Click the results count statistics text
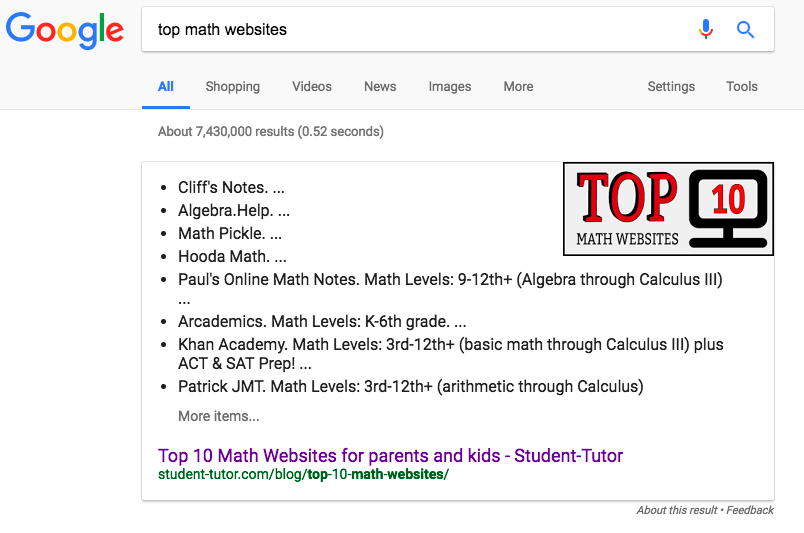 click(x=271, y=132)
